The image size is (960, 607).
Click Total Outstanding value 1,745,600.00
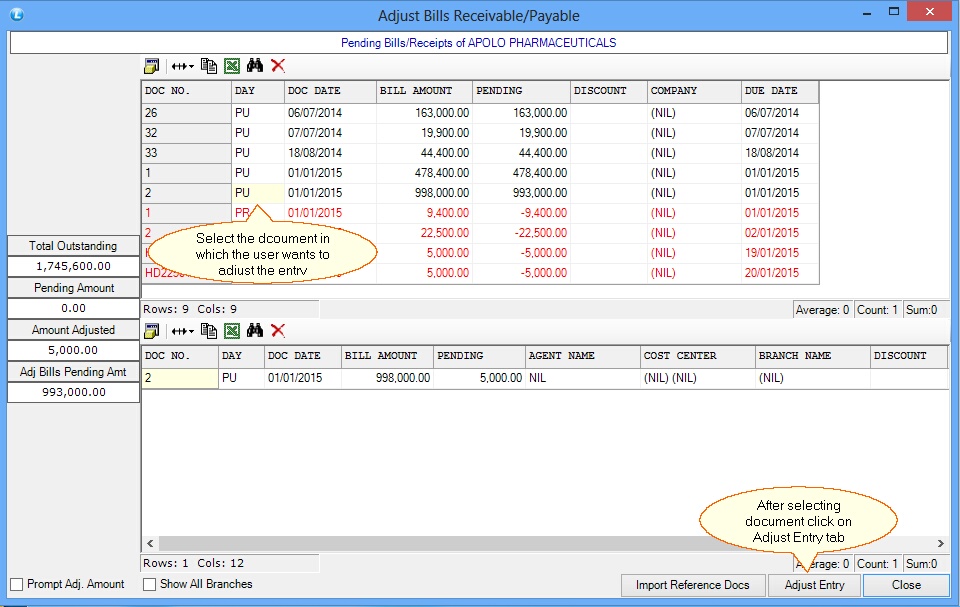click(73, 266)
